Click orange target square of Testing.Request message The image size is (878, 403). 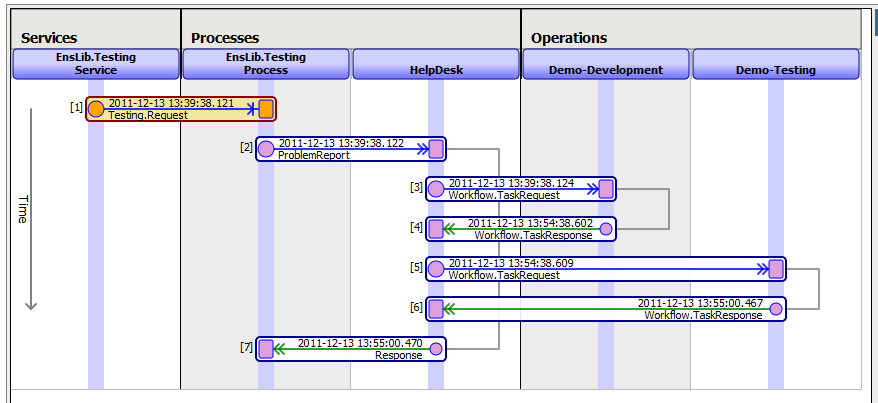(266, 109)
